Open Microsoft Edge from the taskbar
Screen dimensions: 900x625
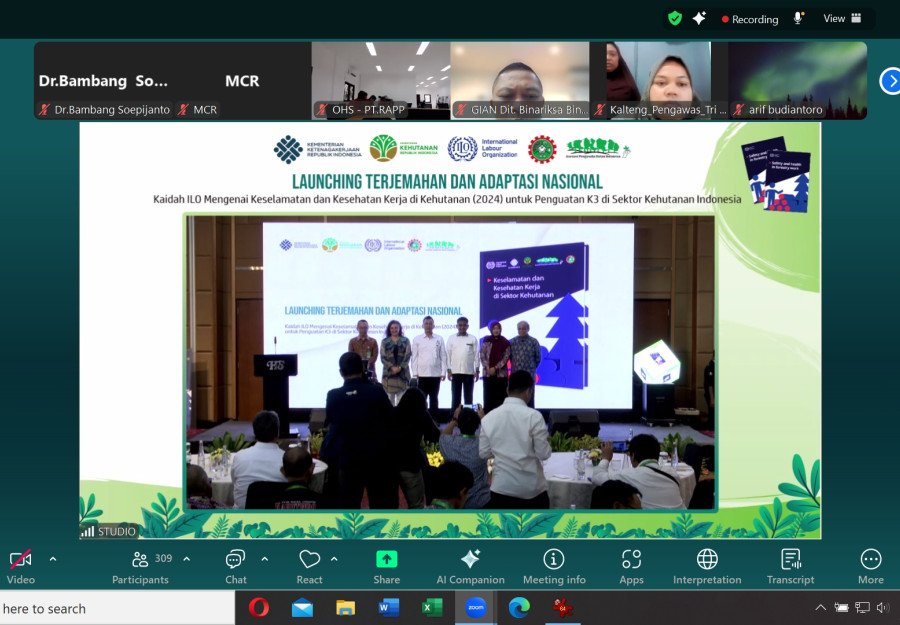coord(519,608)
